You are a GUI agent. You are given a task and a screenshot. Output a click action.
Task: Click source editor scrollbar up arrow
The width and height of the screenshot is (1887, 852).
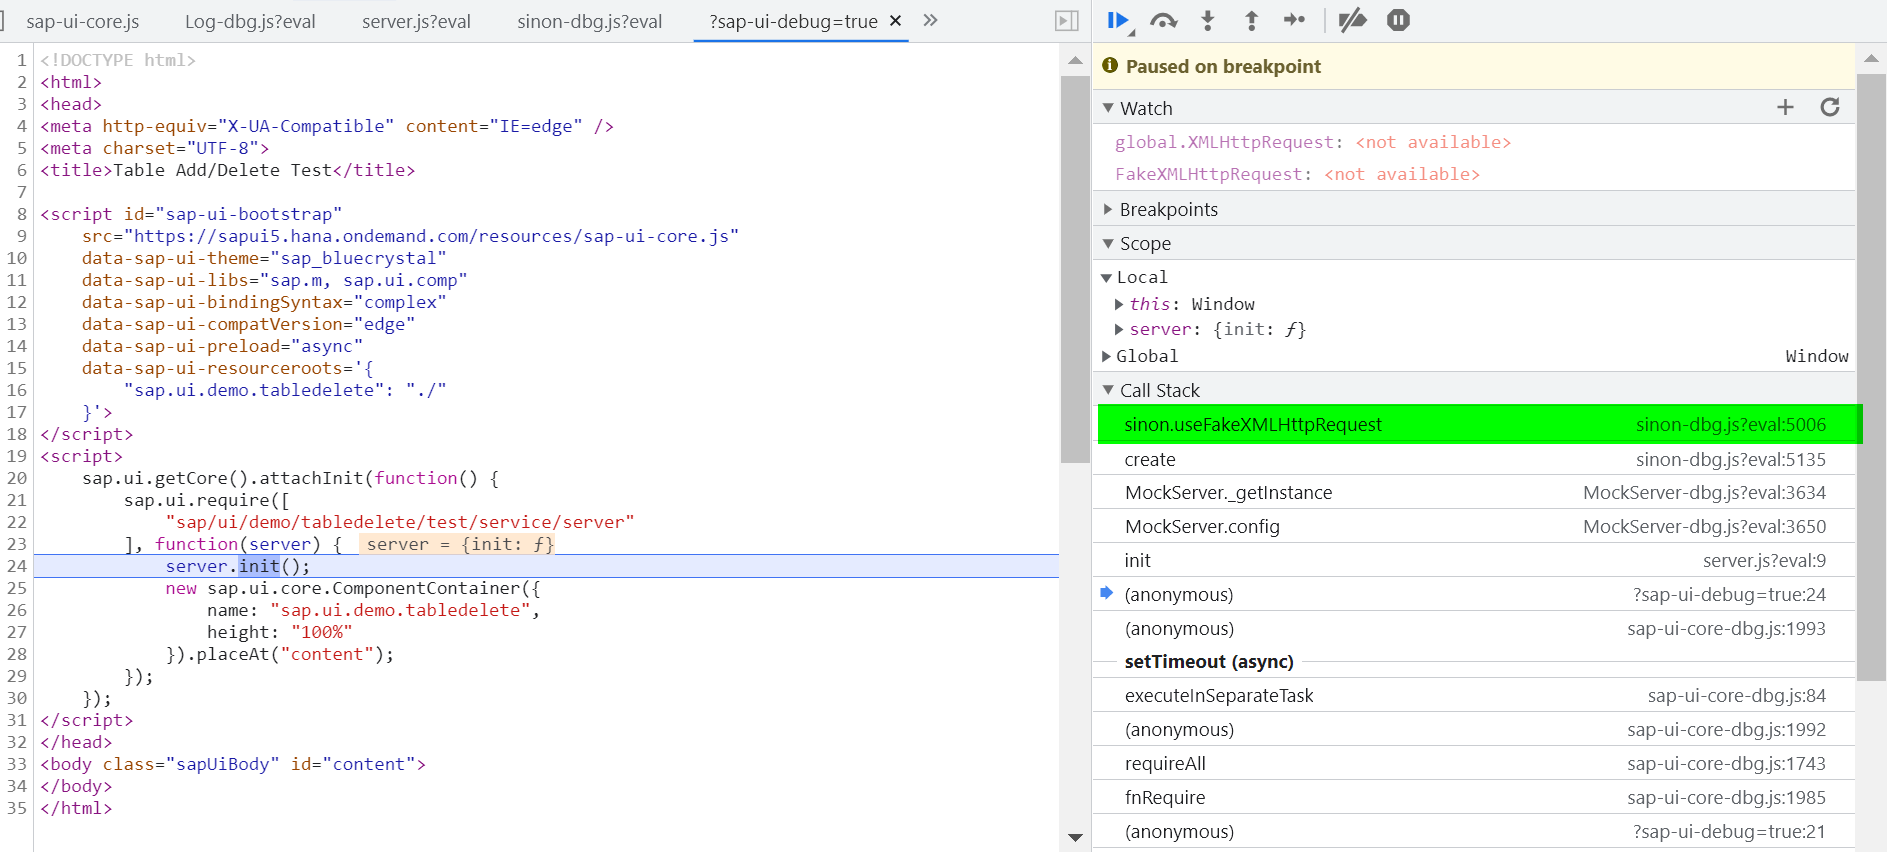[x=1075, y=60]
